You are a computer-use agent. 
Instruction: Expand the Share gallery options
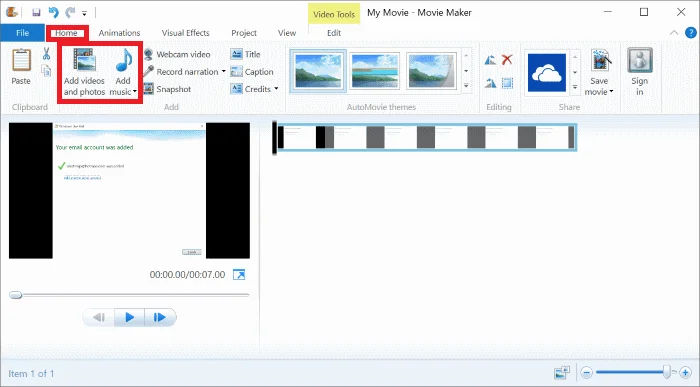(x=575, y=87)
